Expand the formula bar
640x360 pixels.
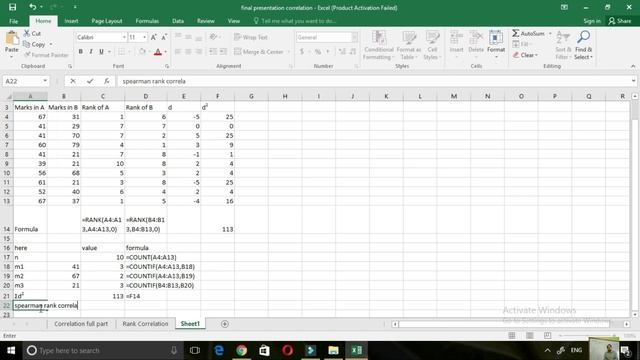633,81
